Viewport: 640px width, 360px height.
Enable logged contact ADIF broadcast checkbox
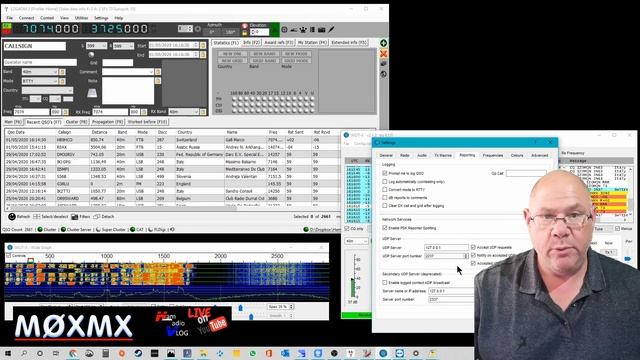pyautogui.click(x=385, y=282)
